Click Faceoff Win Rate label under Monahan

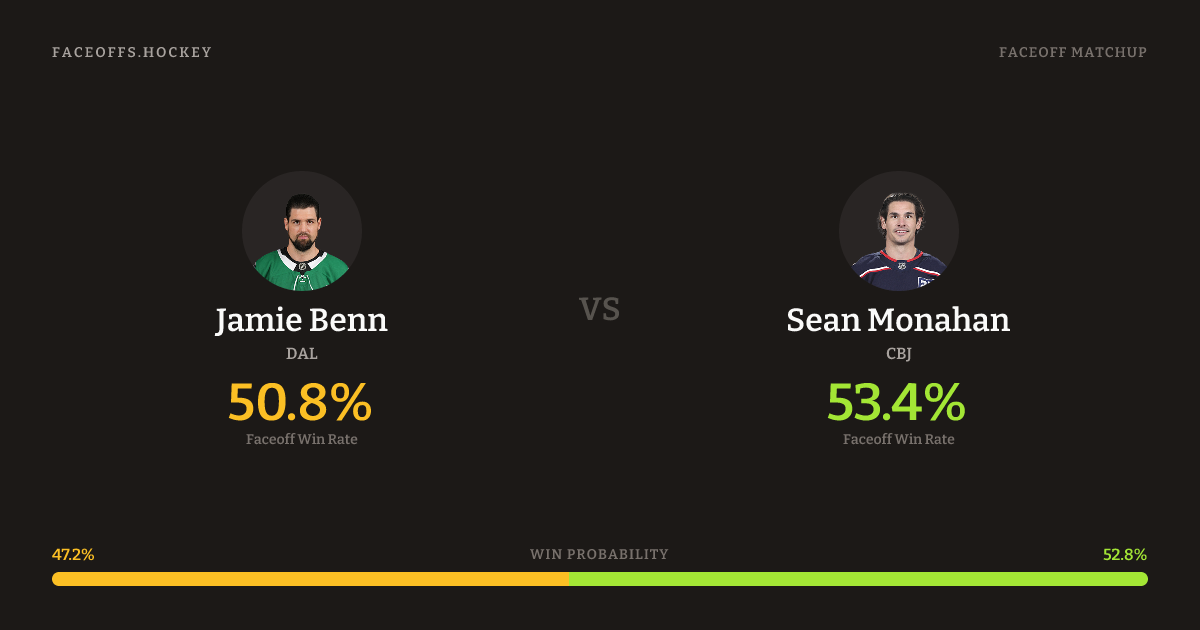[898, 439]
